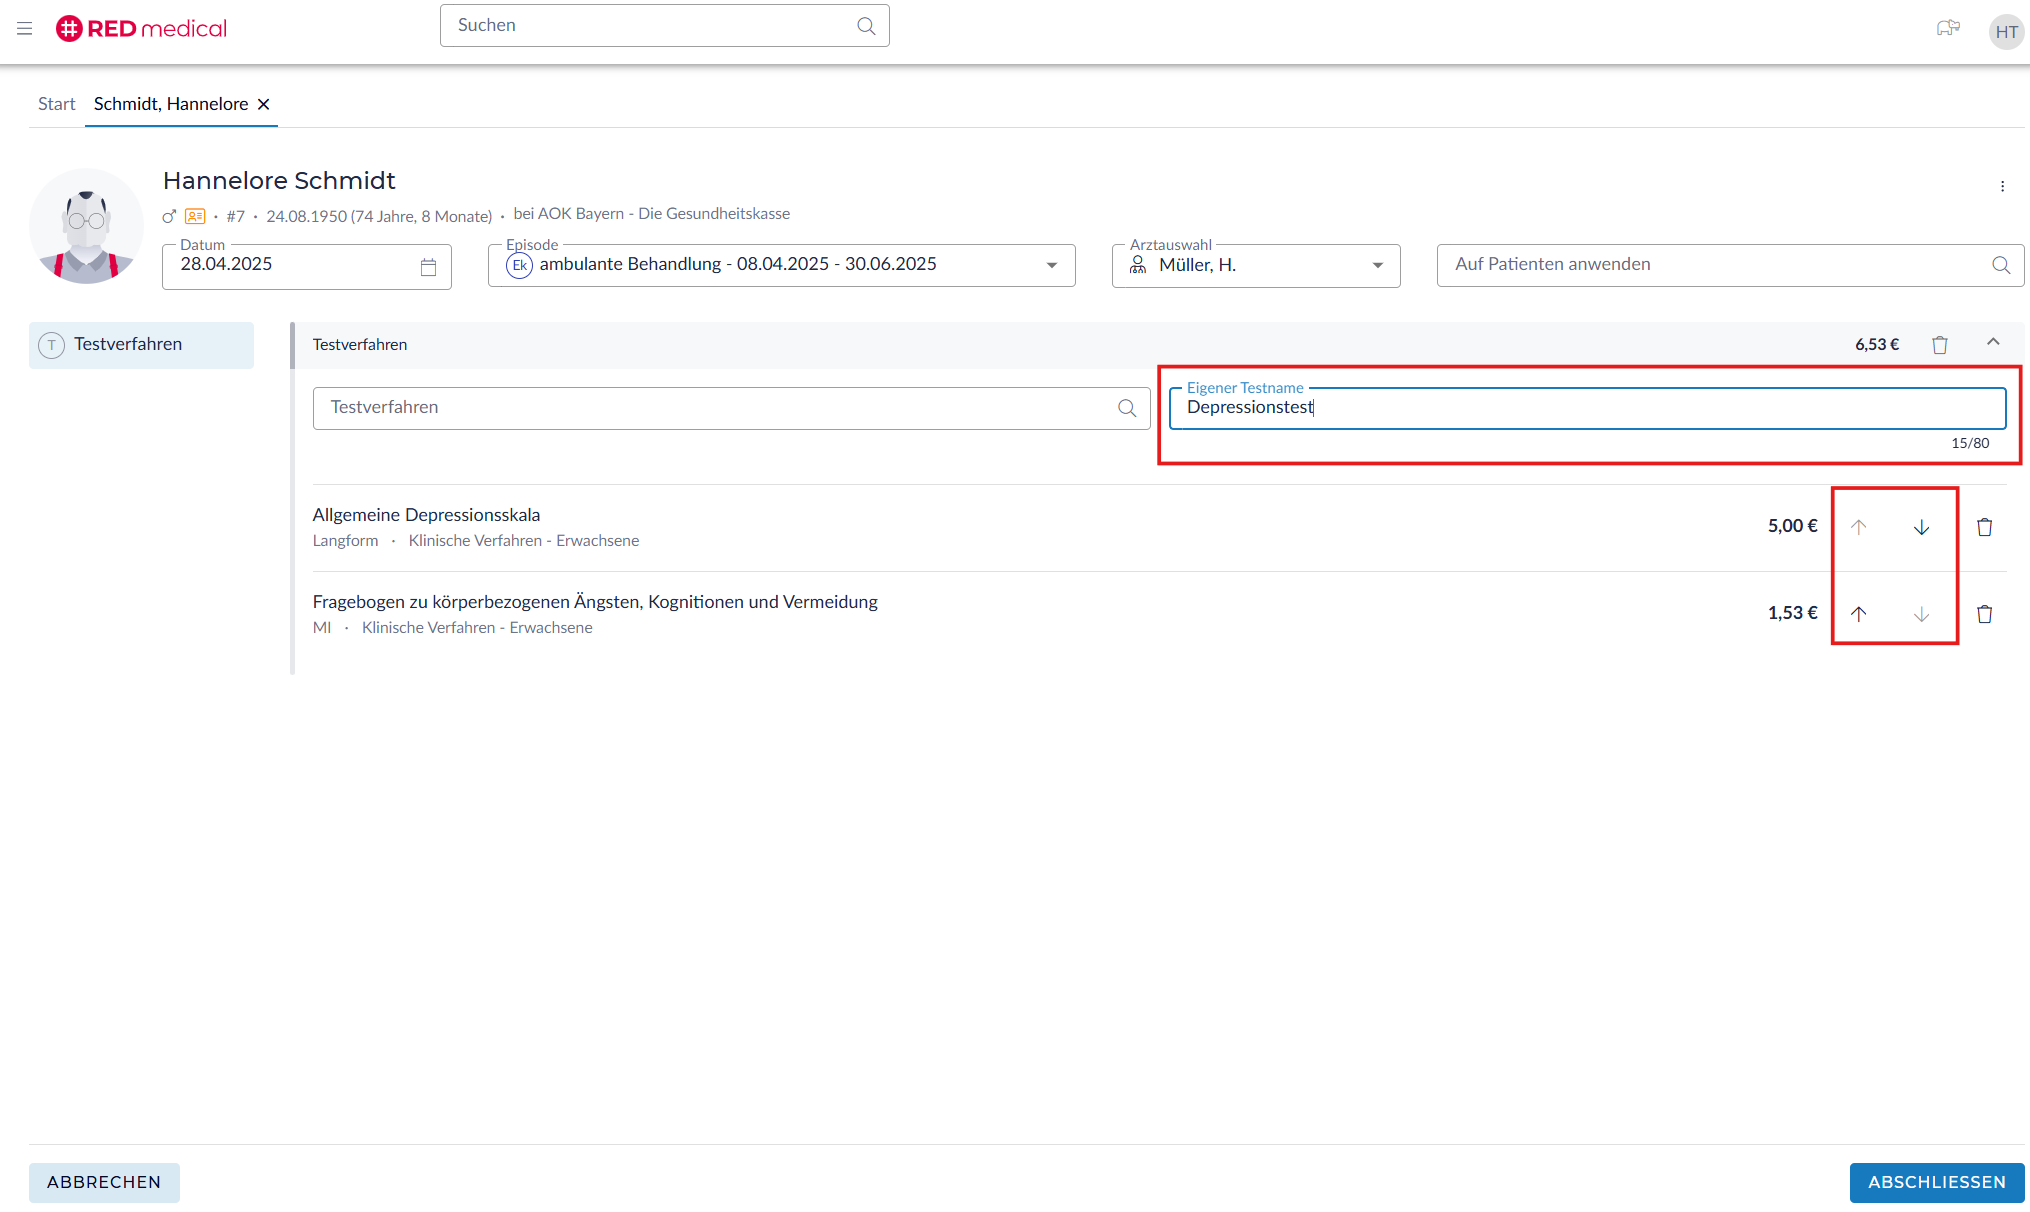Delete the entire Testverfahren section via trash icon
Image resolution: width=2030 pixels, height=1212 pixels.
click(1940, 345)
